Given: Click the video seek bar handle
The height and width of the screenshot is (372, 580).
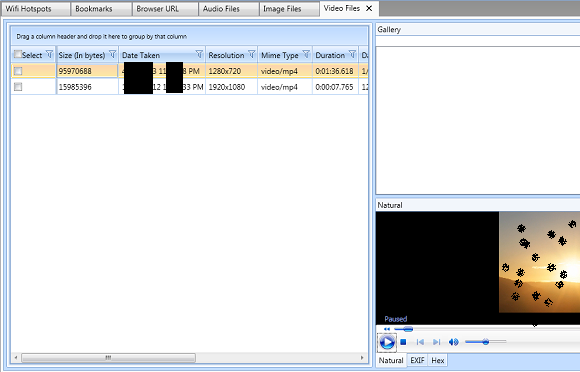Looking at the screenshot, I should point(408,329).
